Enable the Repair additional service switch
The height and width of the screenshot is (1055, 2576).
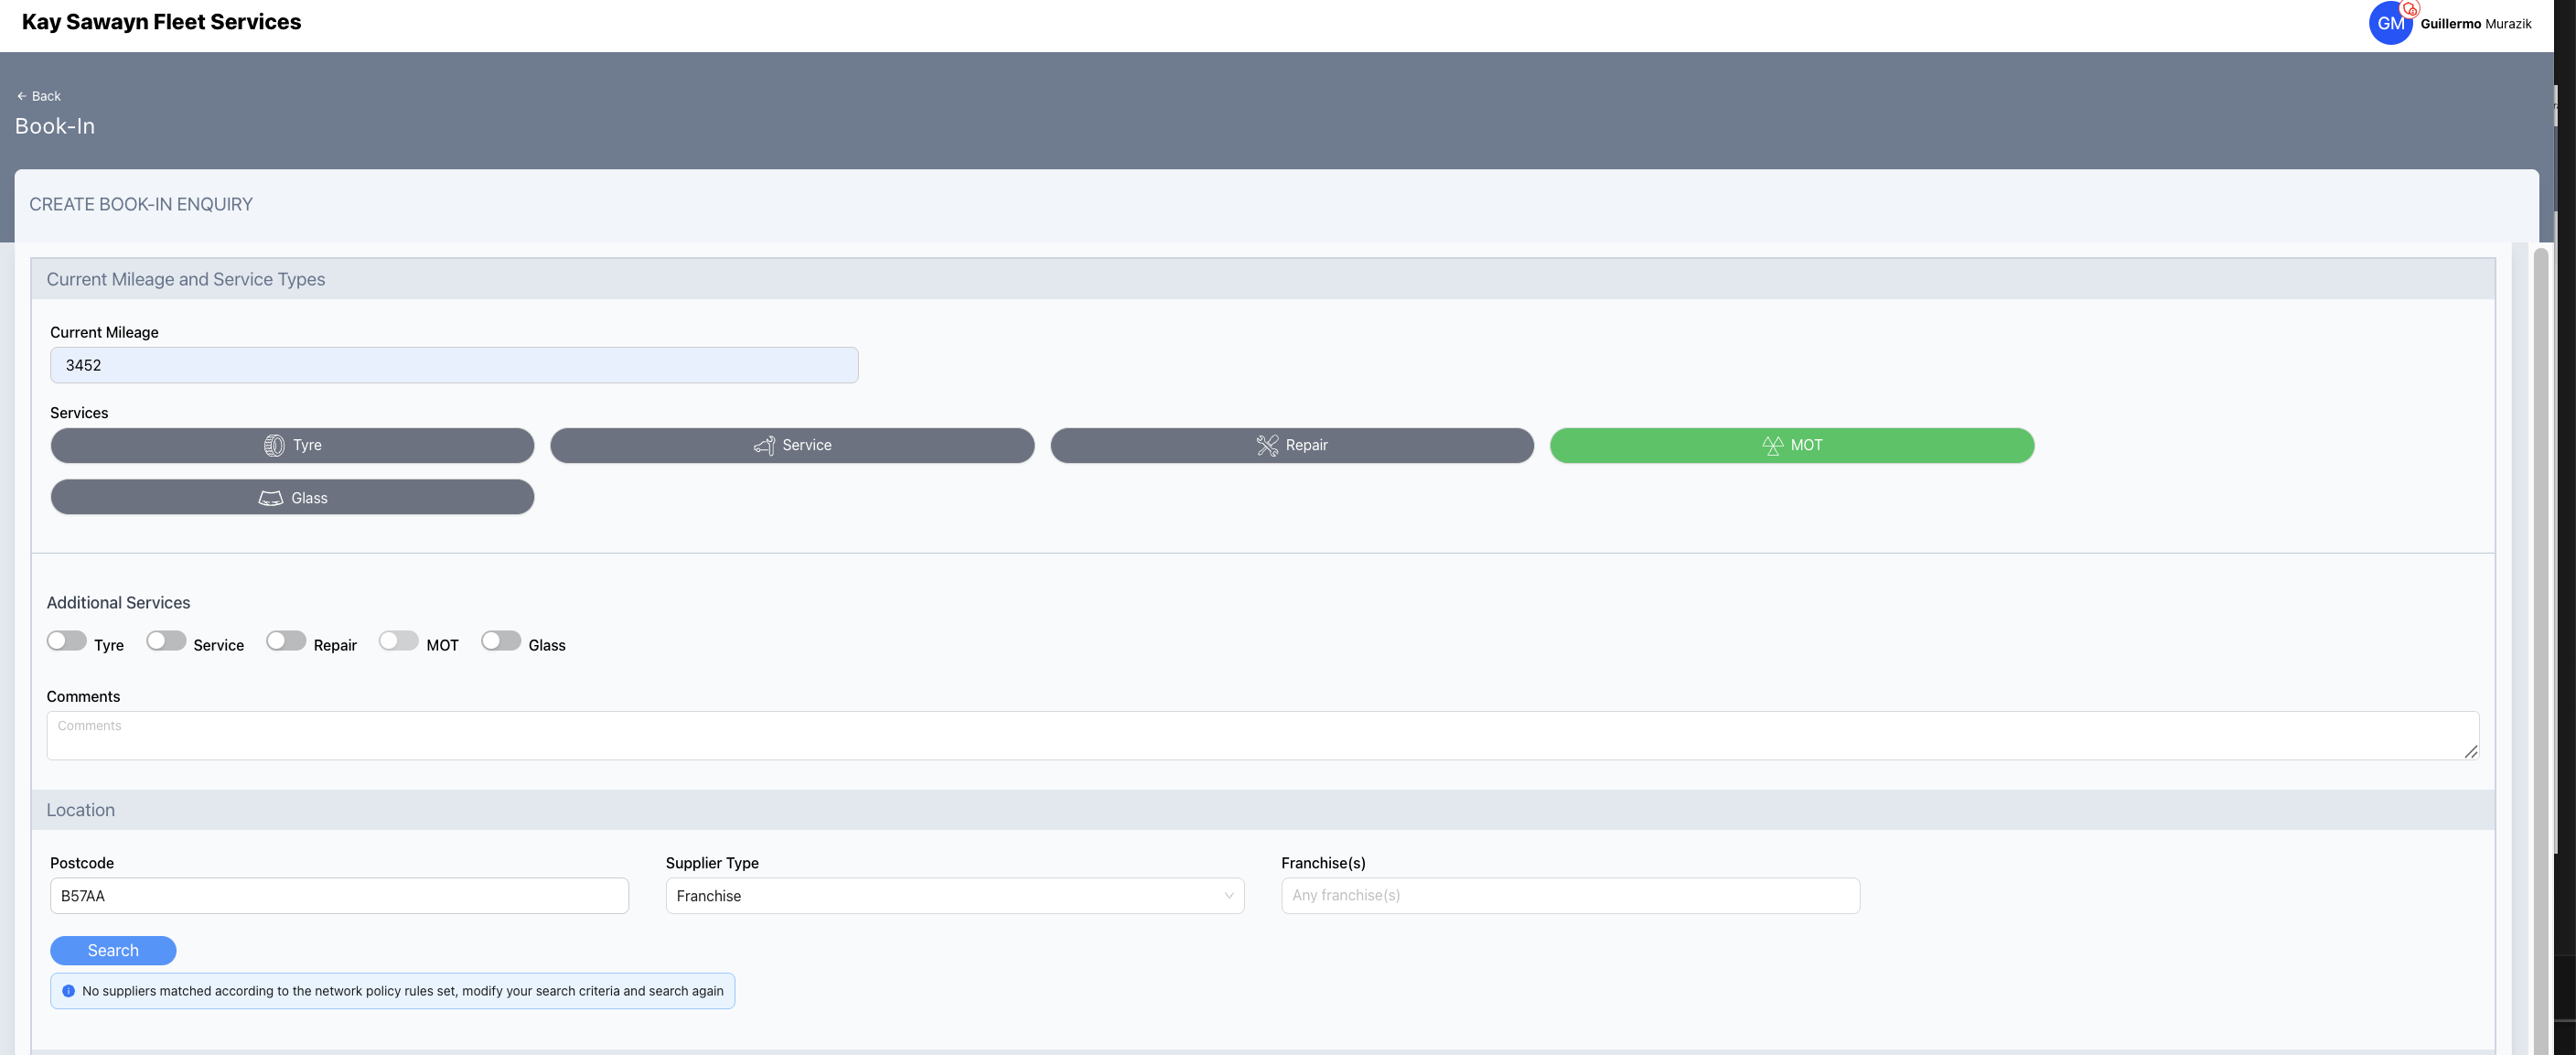coord(286,640)
